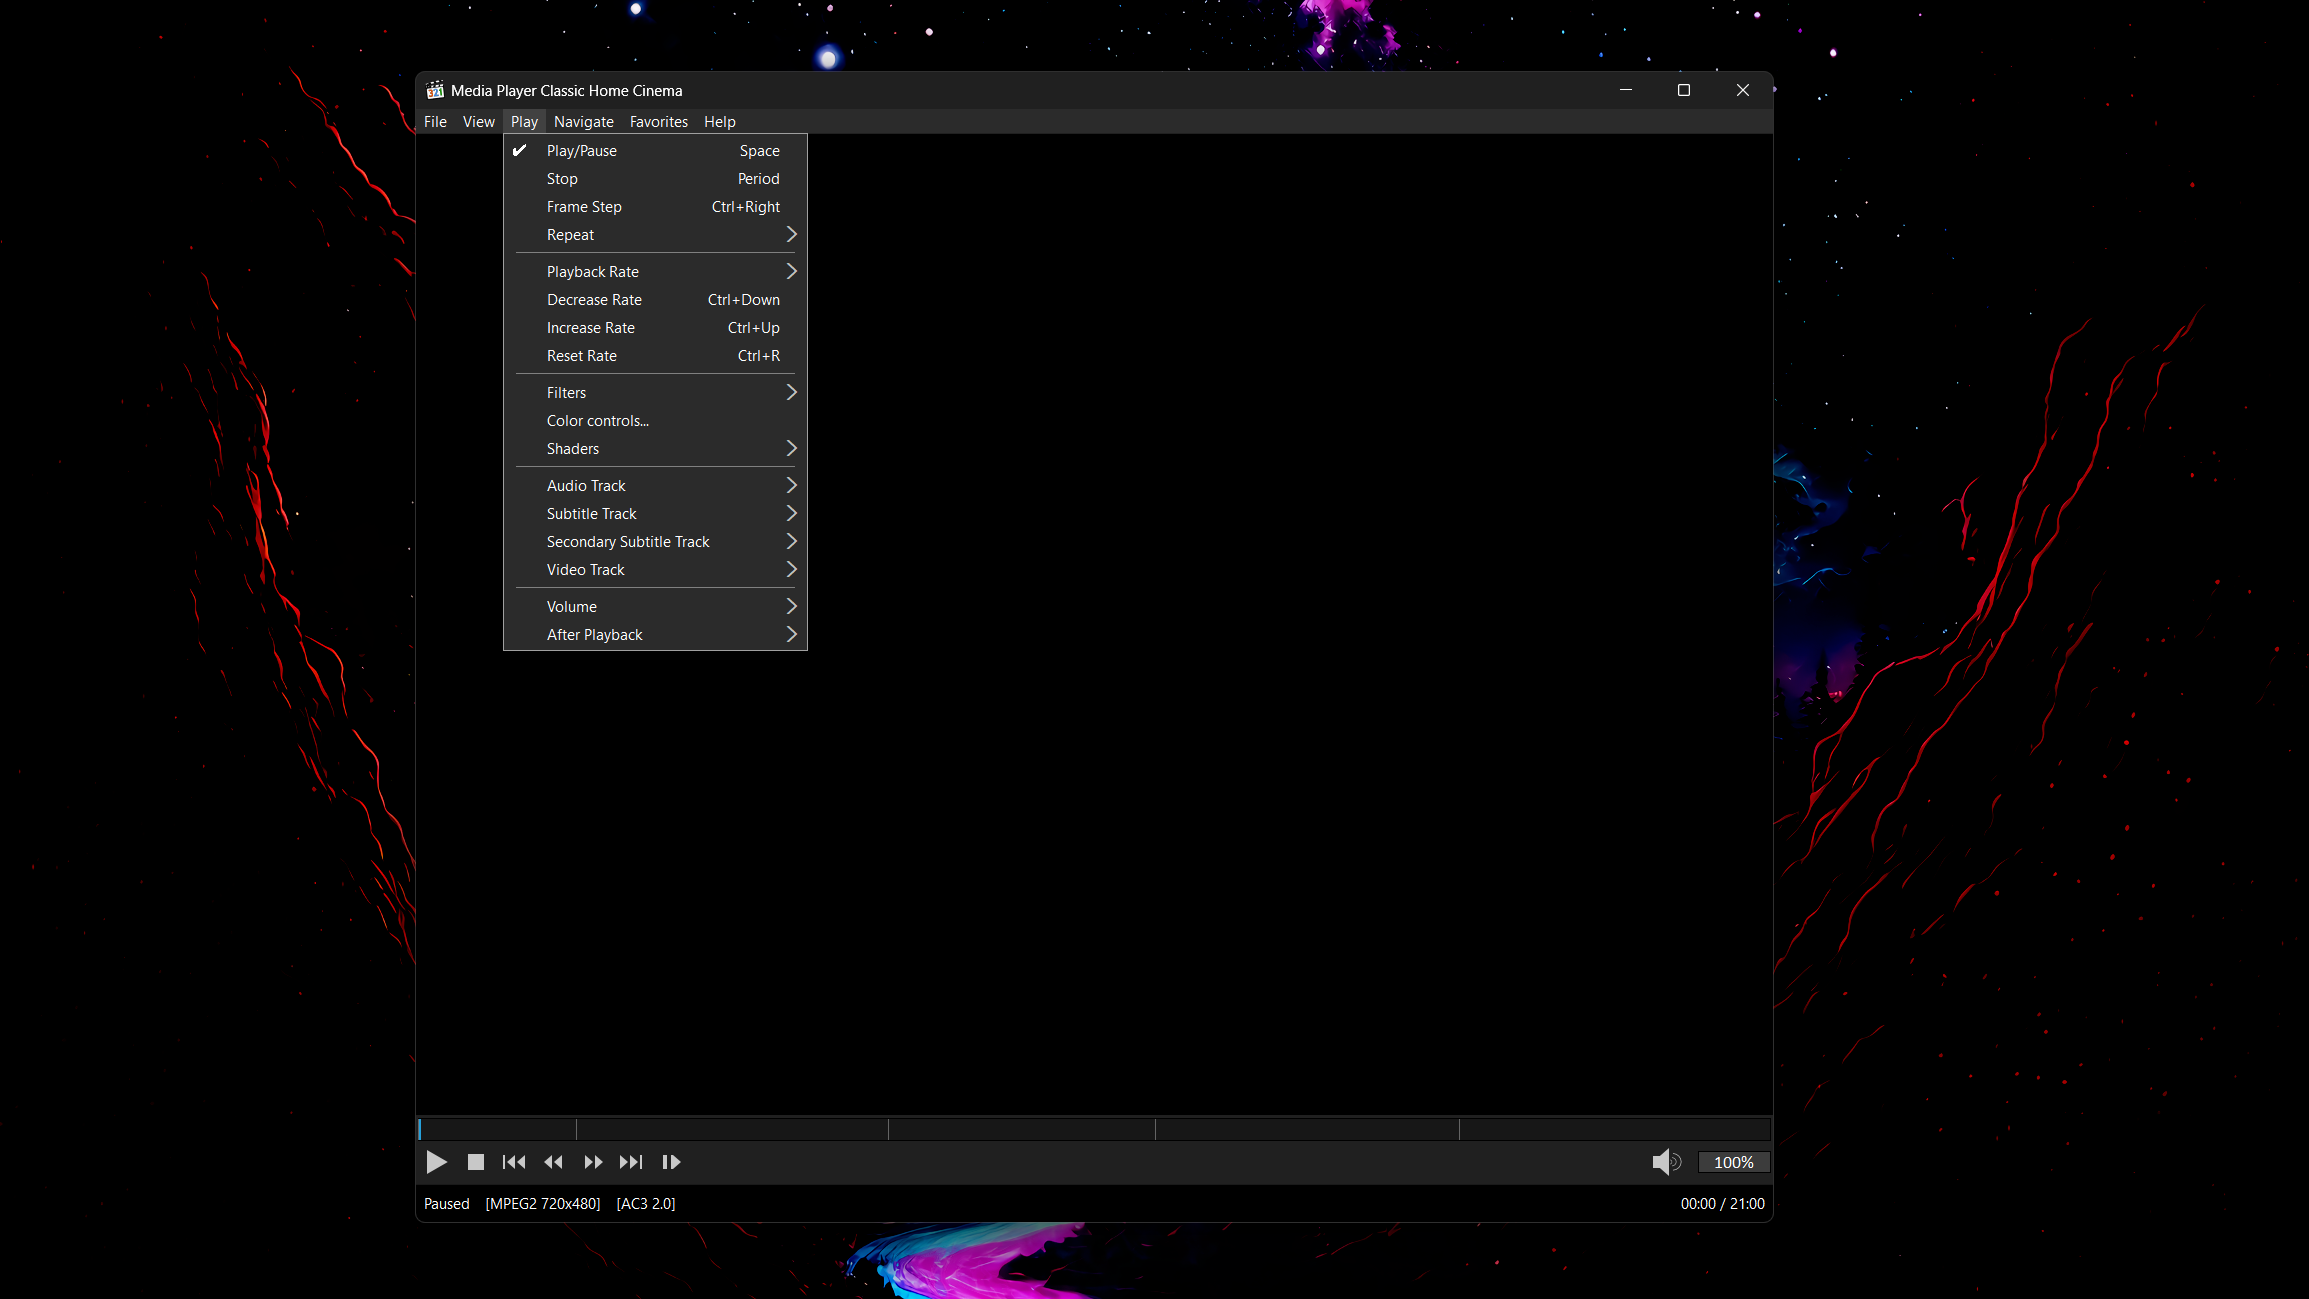This screenshot has height=1299, width=2309.
Task: Toggle the checked Play/Pause menu item
Action: click(x=655, y=151)
